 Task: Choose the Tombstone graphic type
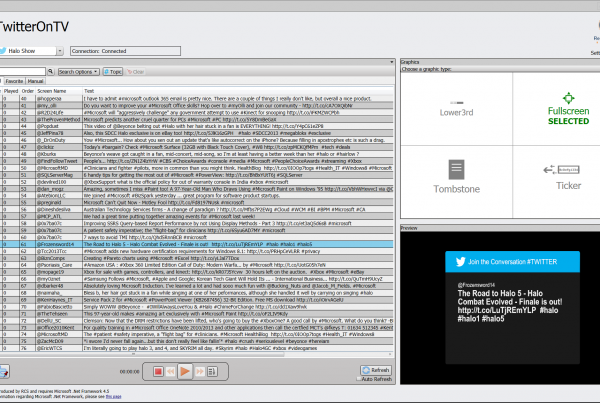456,181
